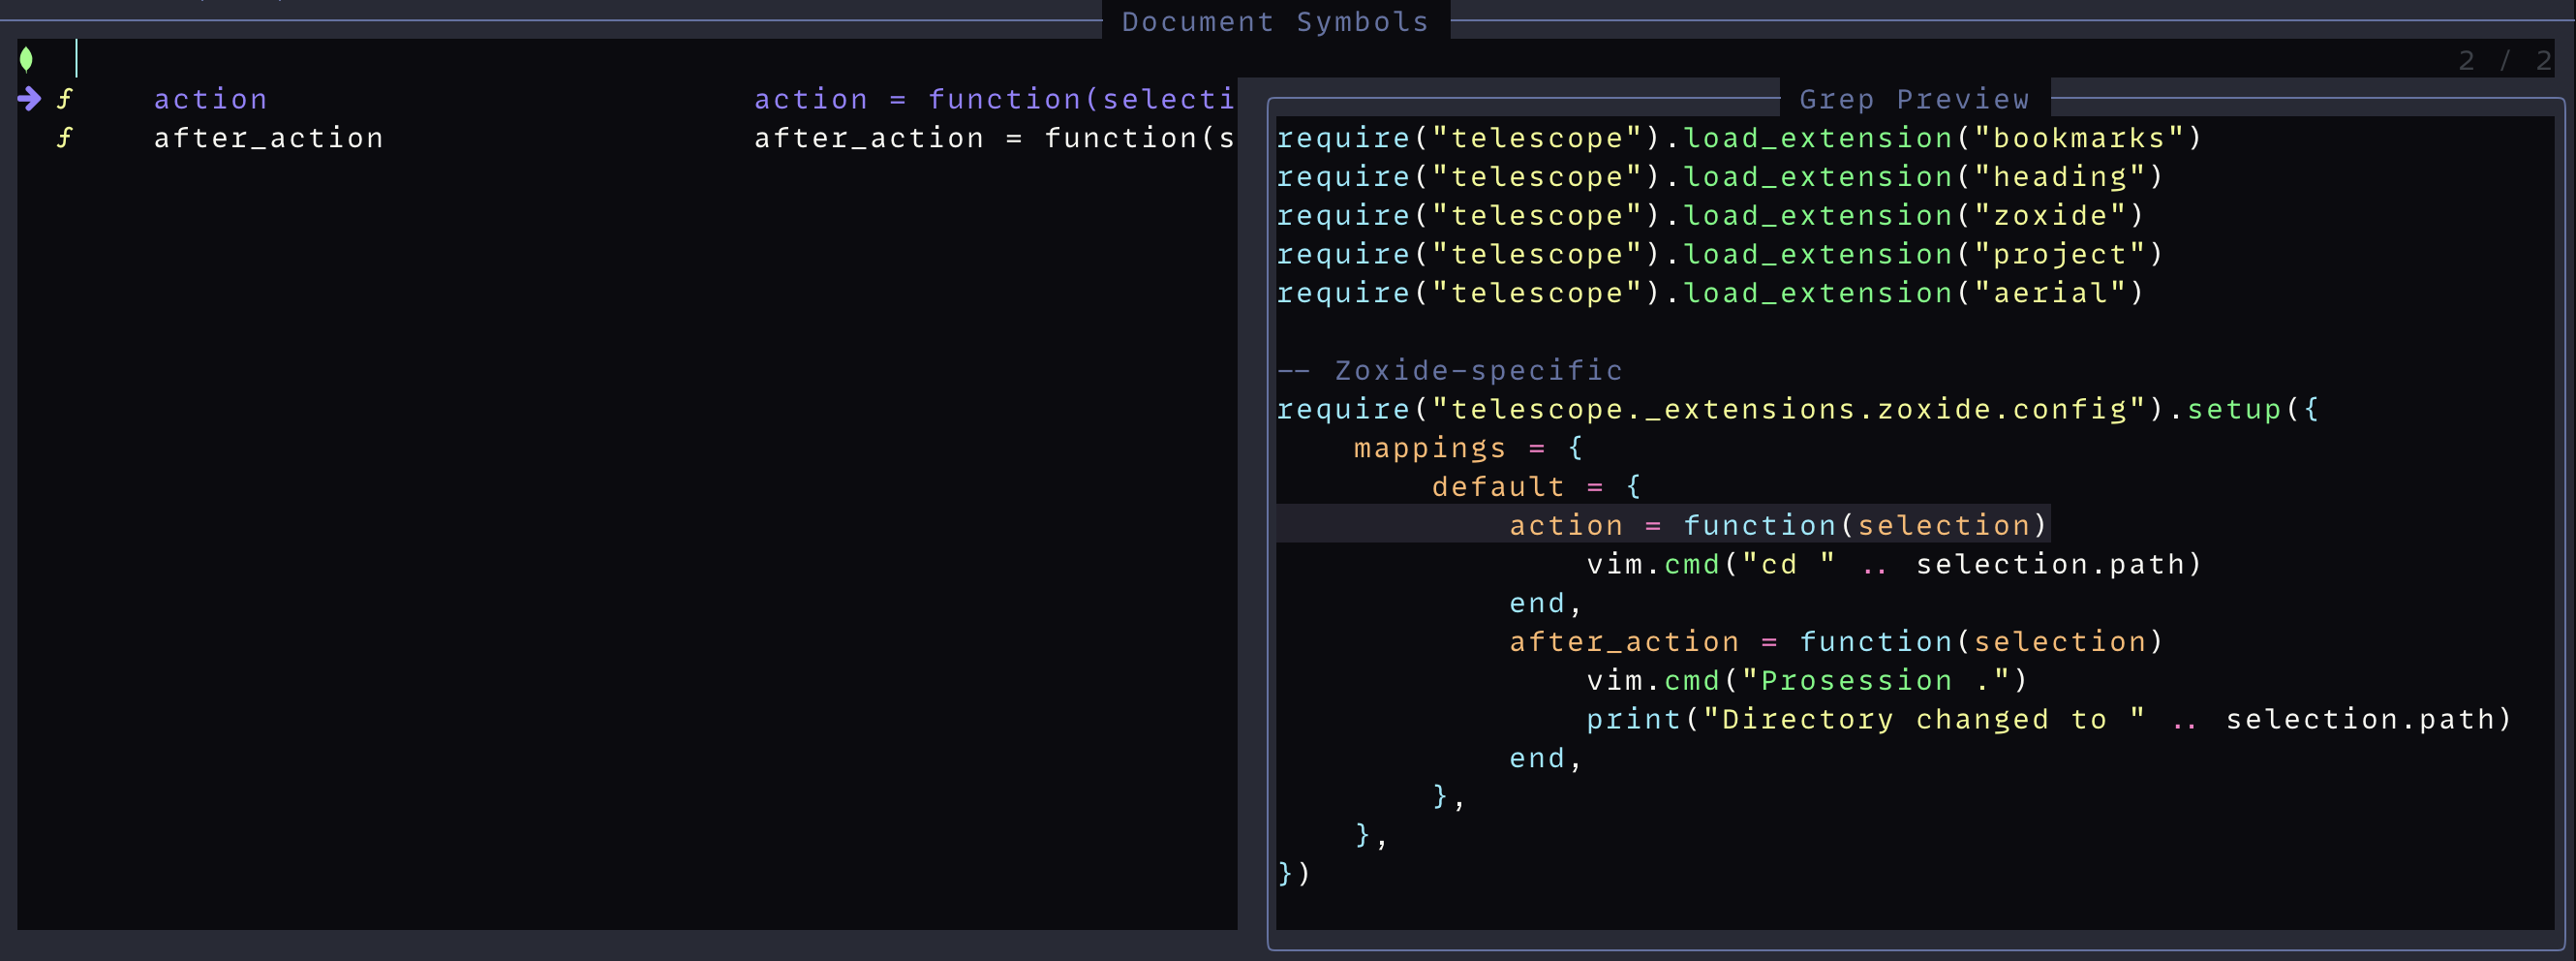Click the load_extension("zoxide") line in the preview
2576x961 pixels.
tap(1711, 216)
